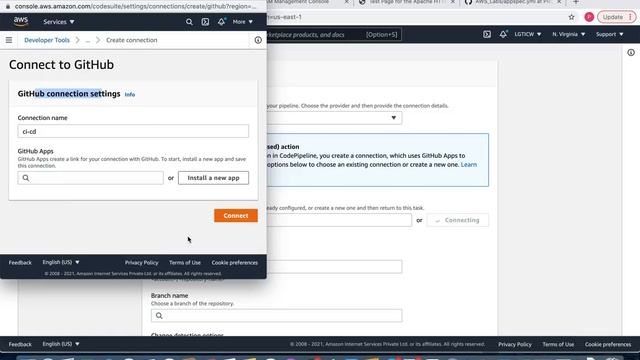640x360 pixels.
Task: Open the browser profile avatar
Action: tap(589, 17)
